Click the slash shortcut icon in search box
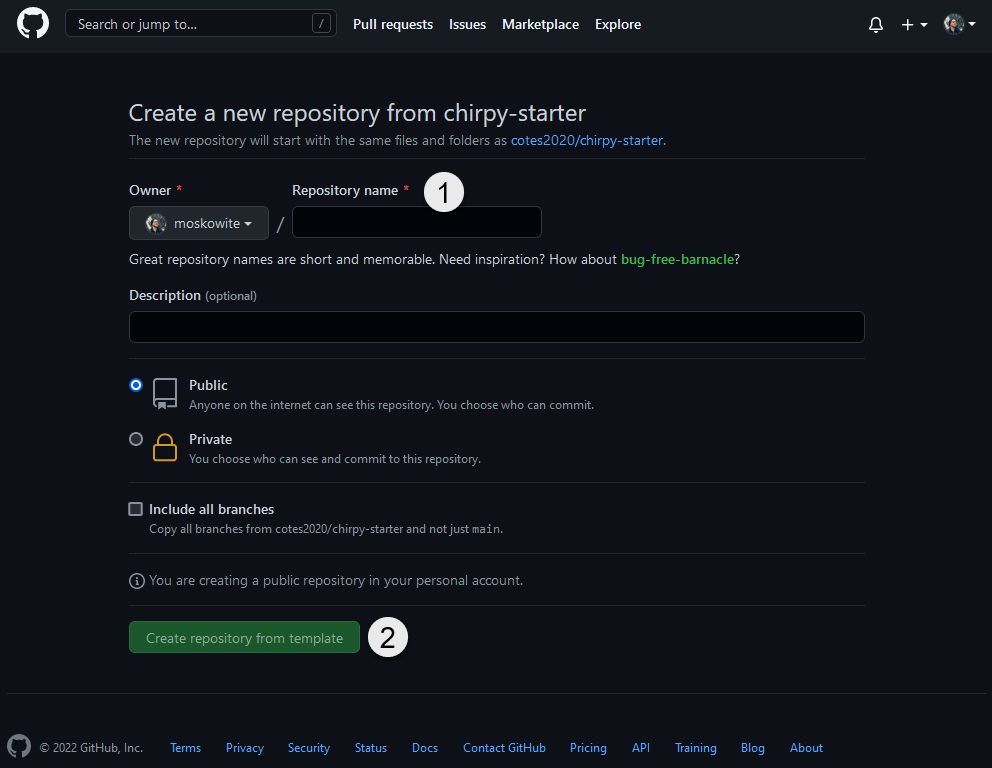 [x=321, y=24]
